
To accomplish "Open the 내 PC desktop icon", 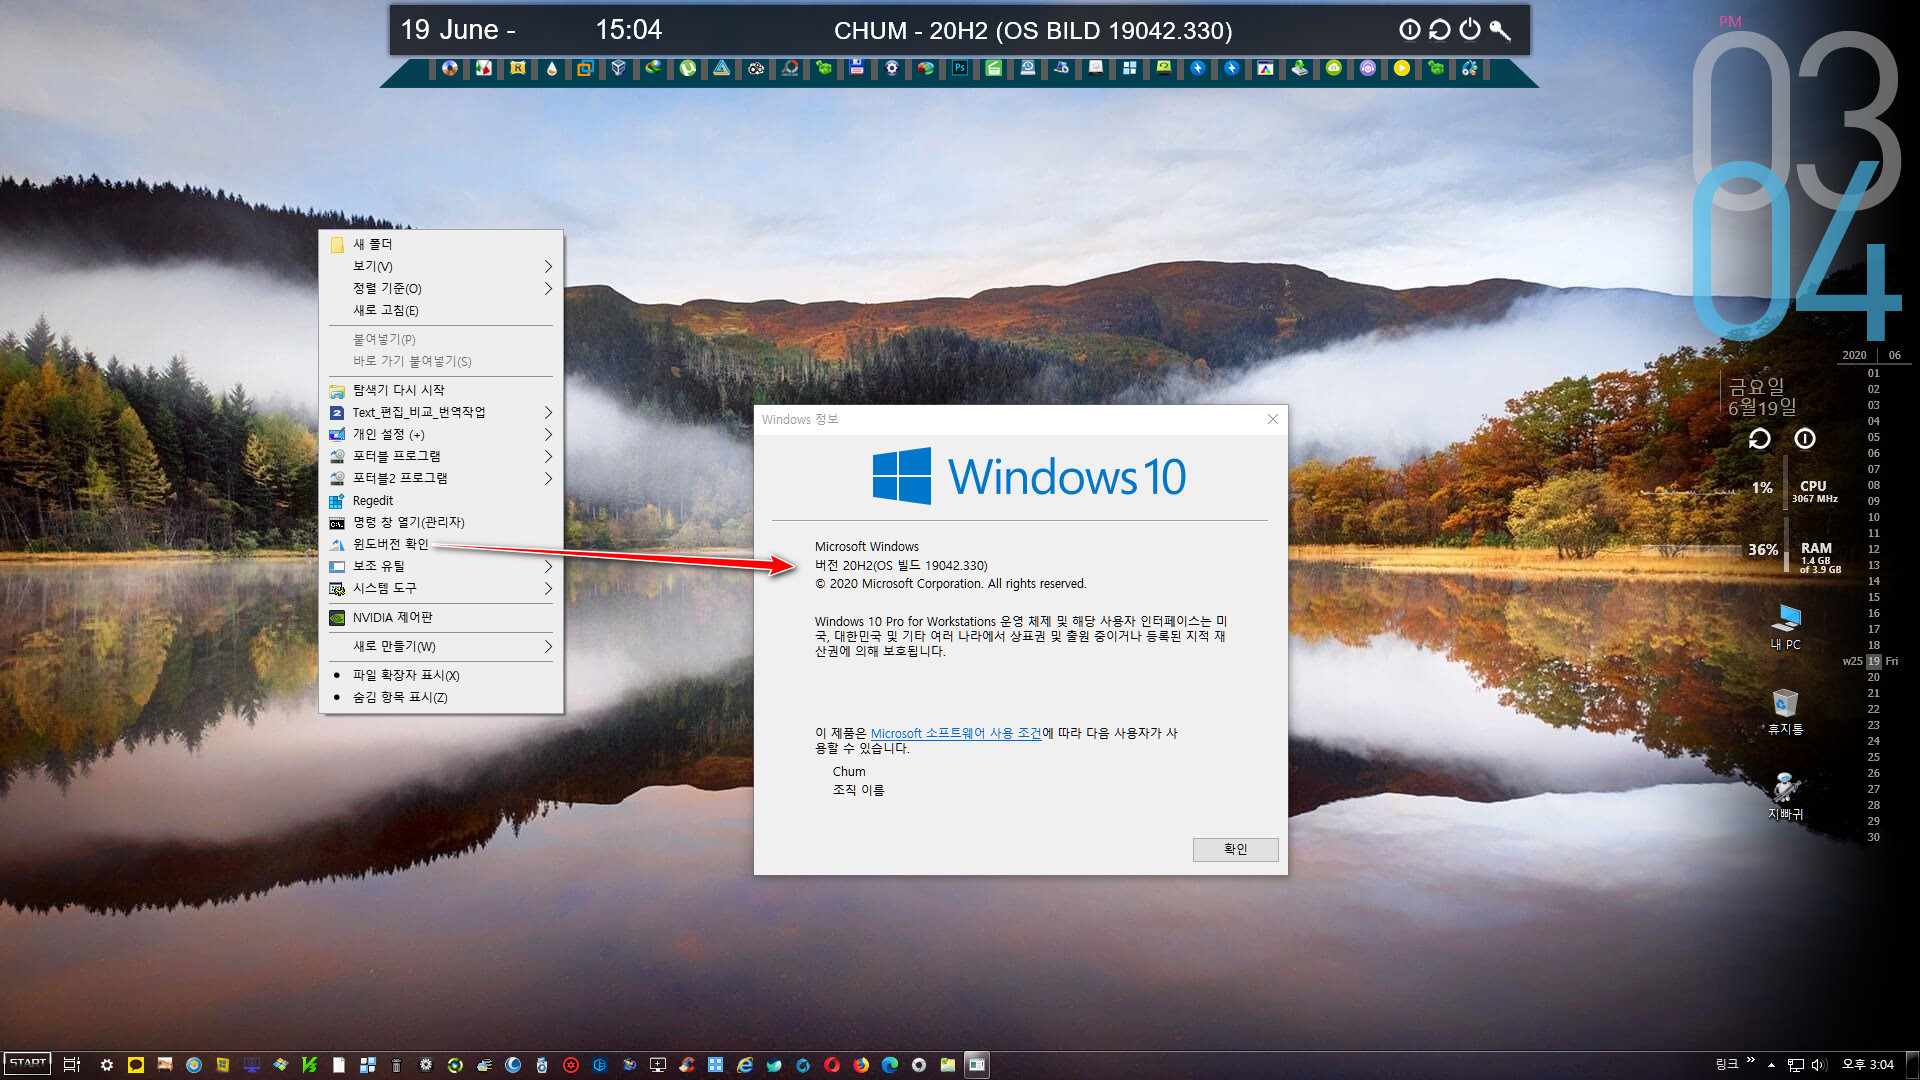I will click(x=1785, y=627).
